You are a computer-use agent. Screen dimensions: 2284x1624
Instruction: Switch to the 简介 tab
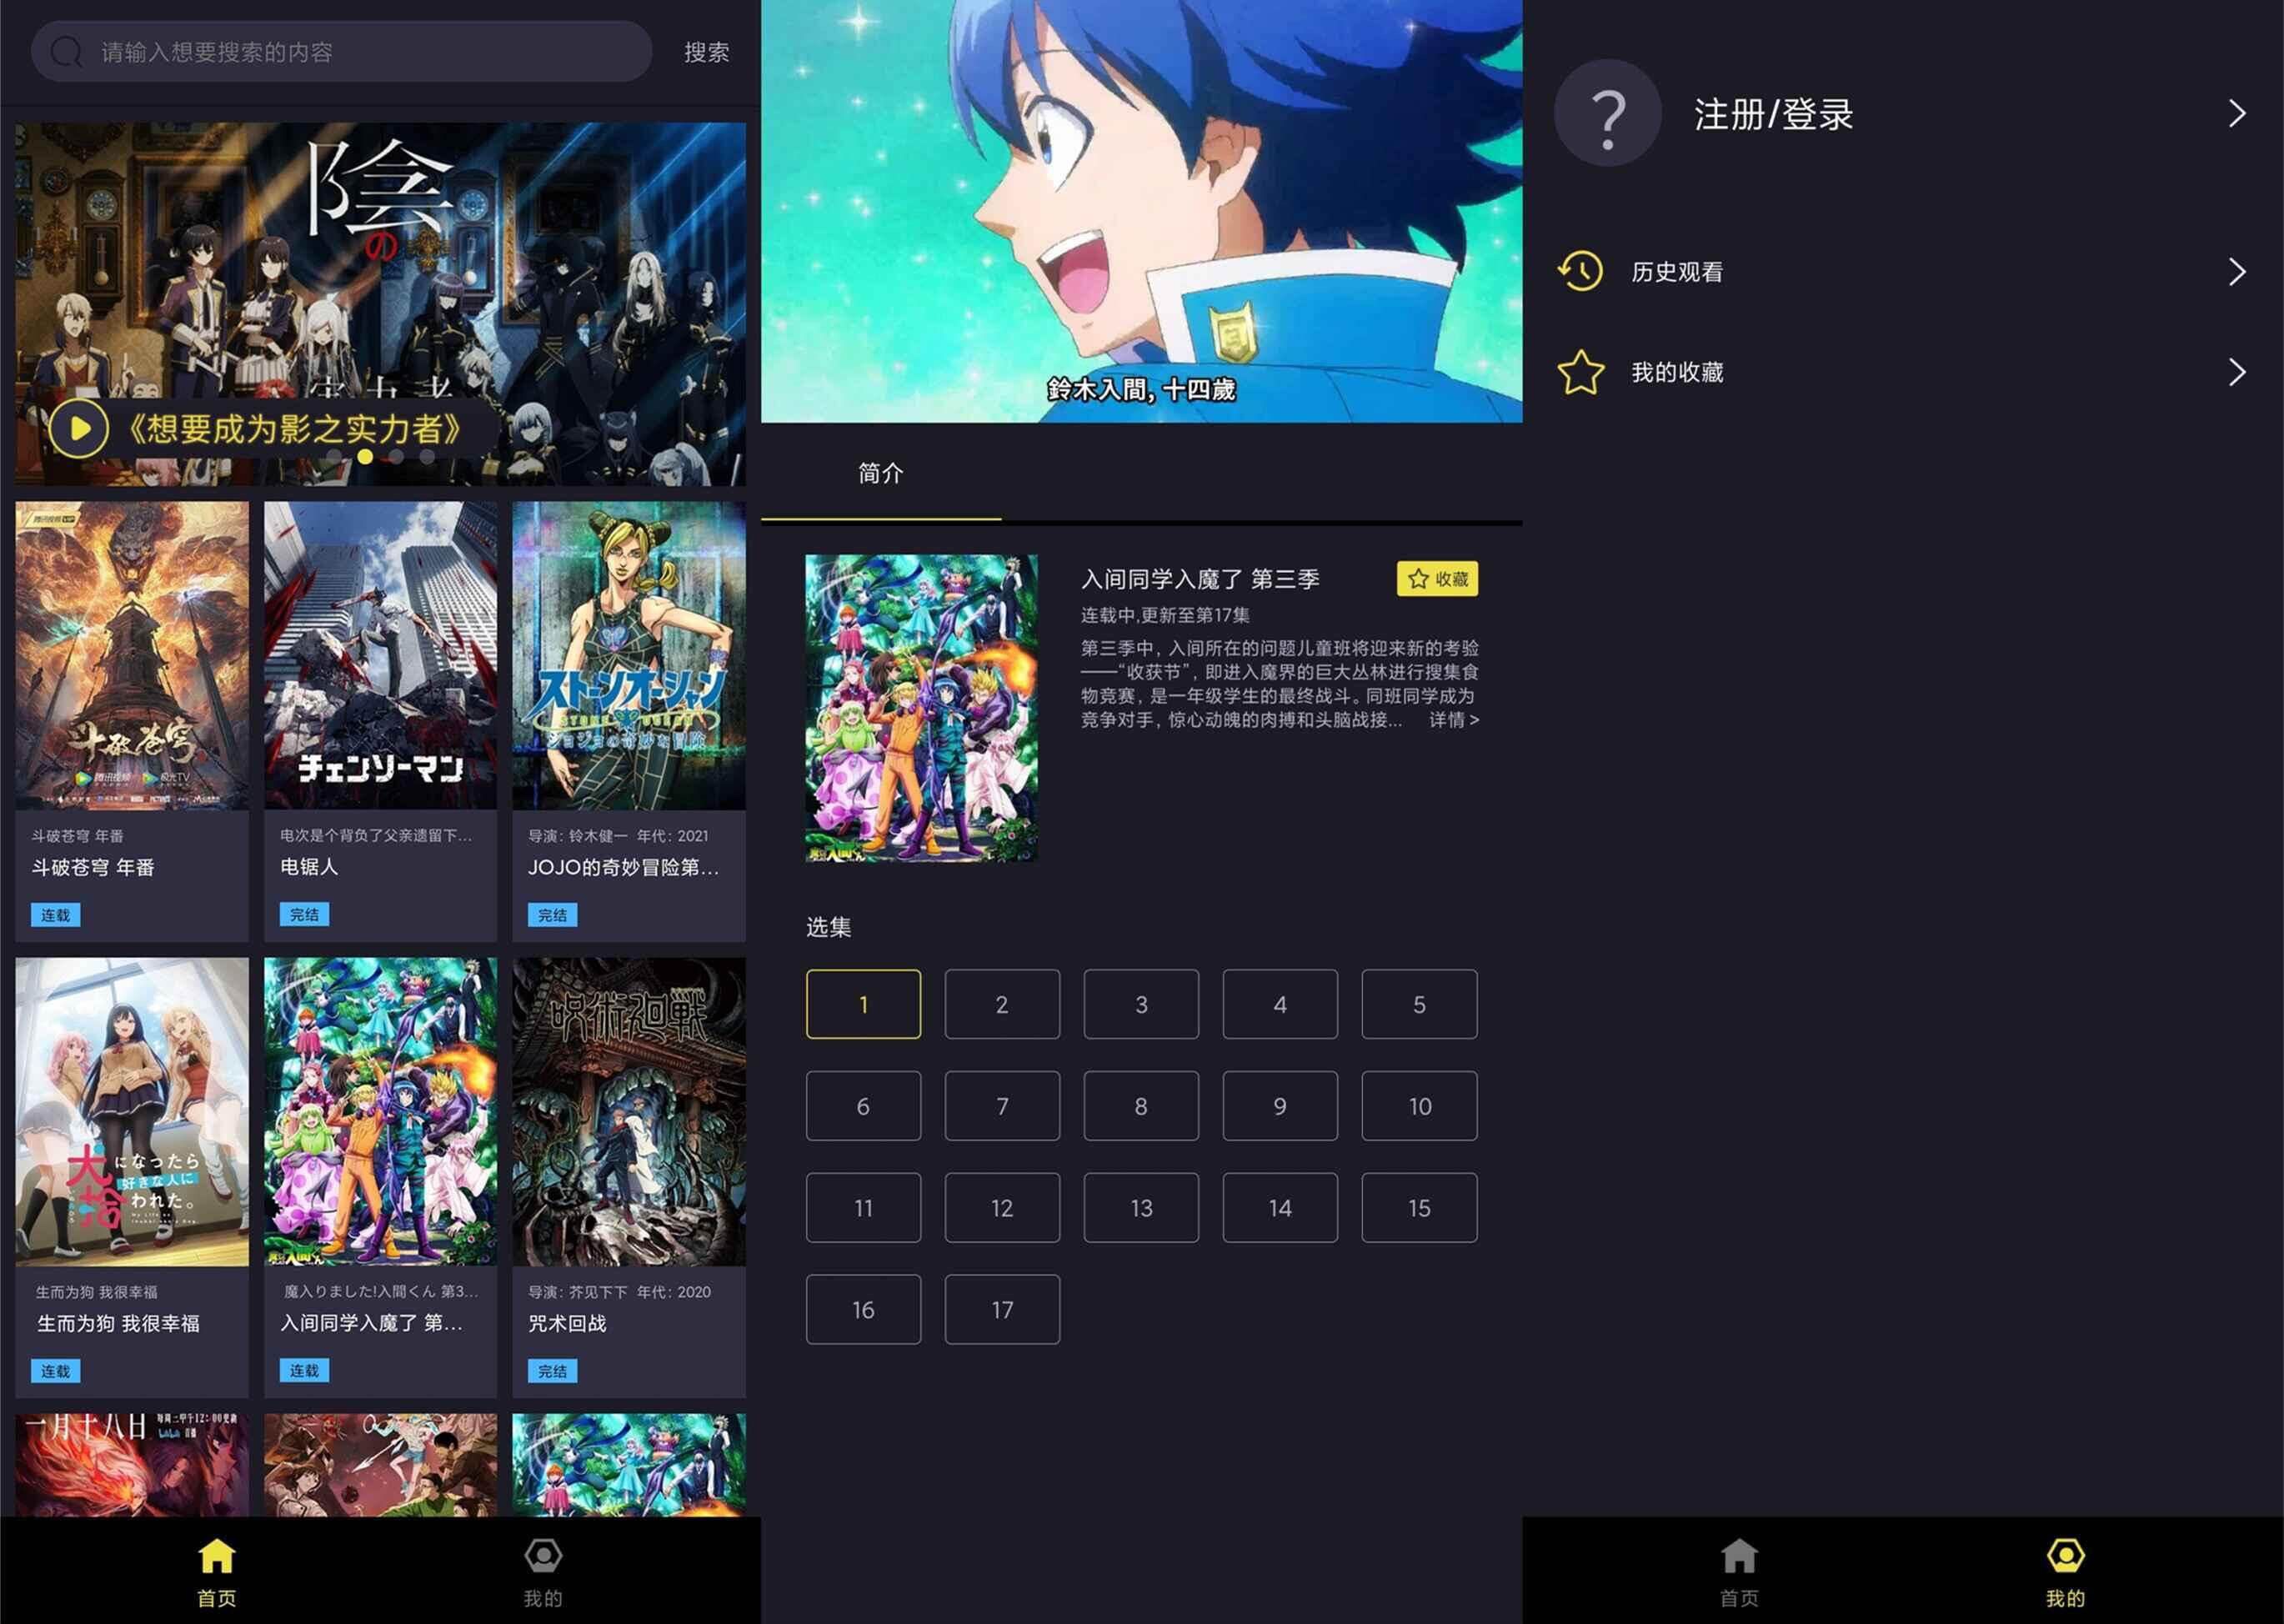pos(880,473)
